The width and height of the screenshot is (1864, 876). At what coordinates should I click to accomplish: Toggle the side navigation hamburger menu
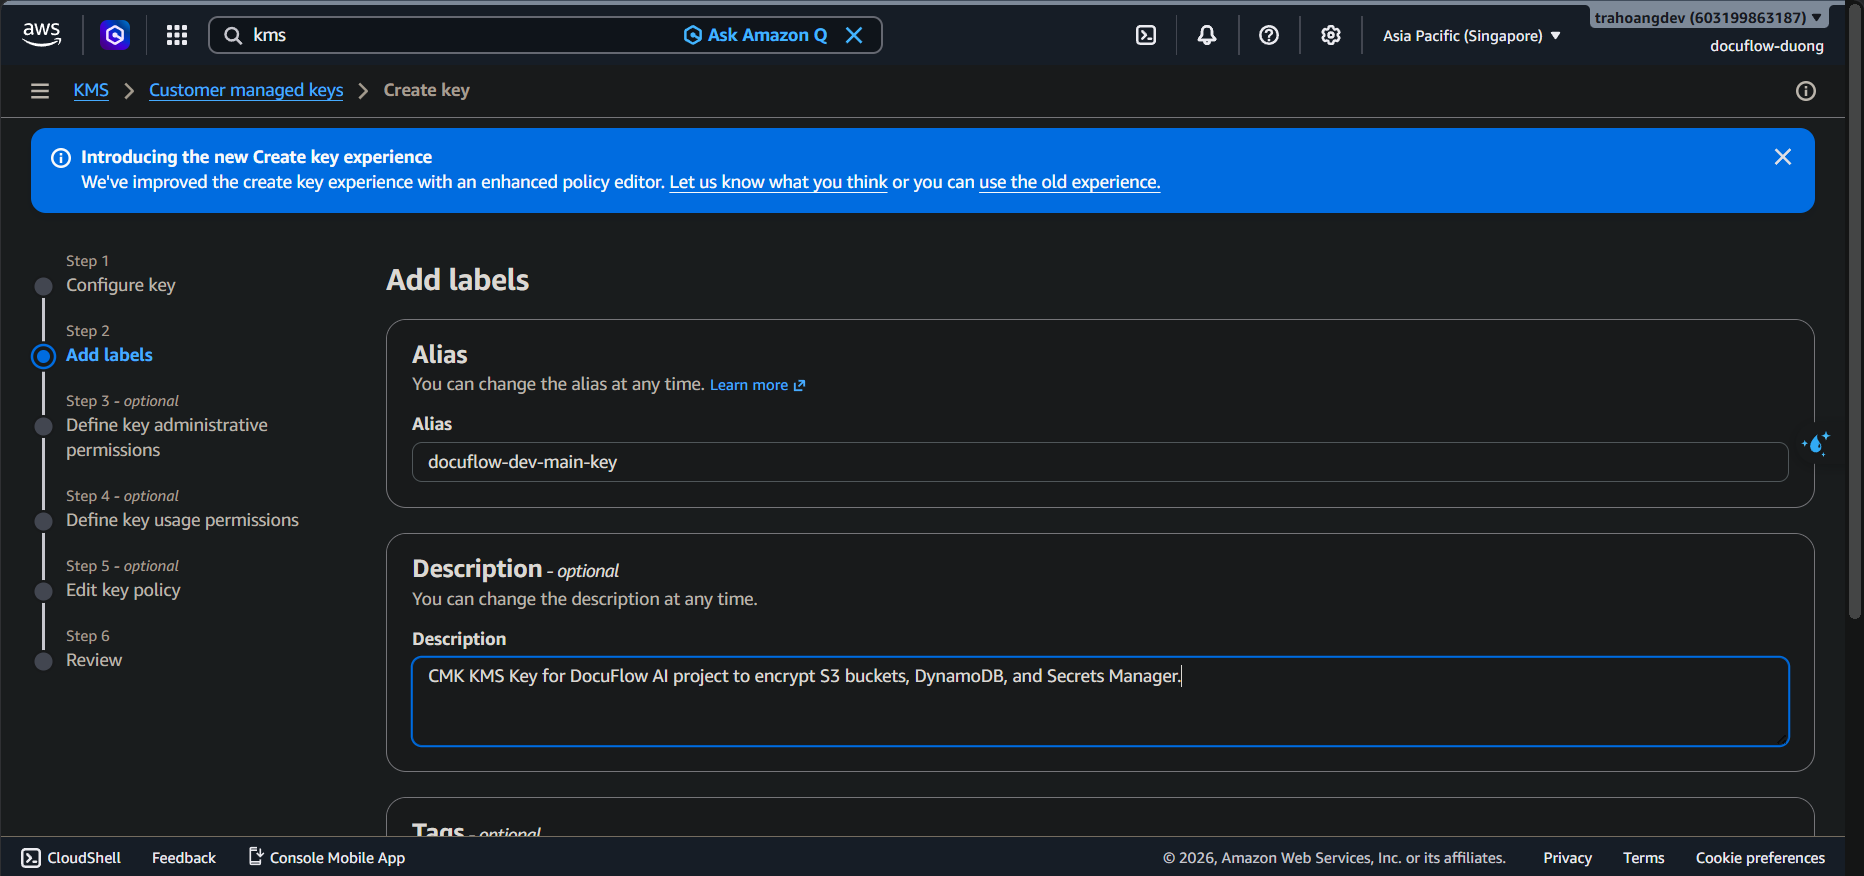tap(40, 91)
